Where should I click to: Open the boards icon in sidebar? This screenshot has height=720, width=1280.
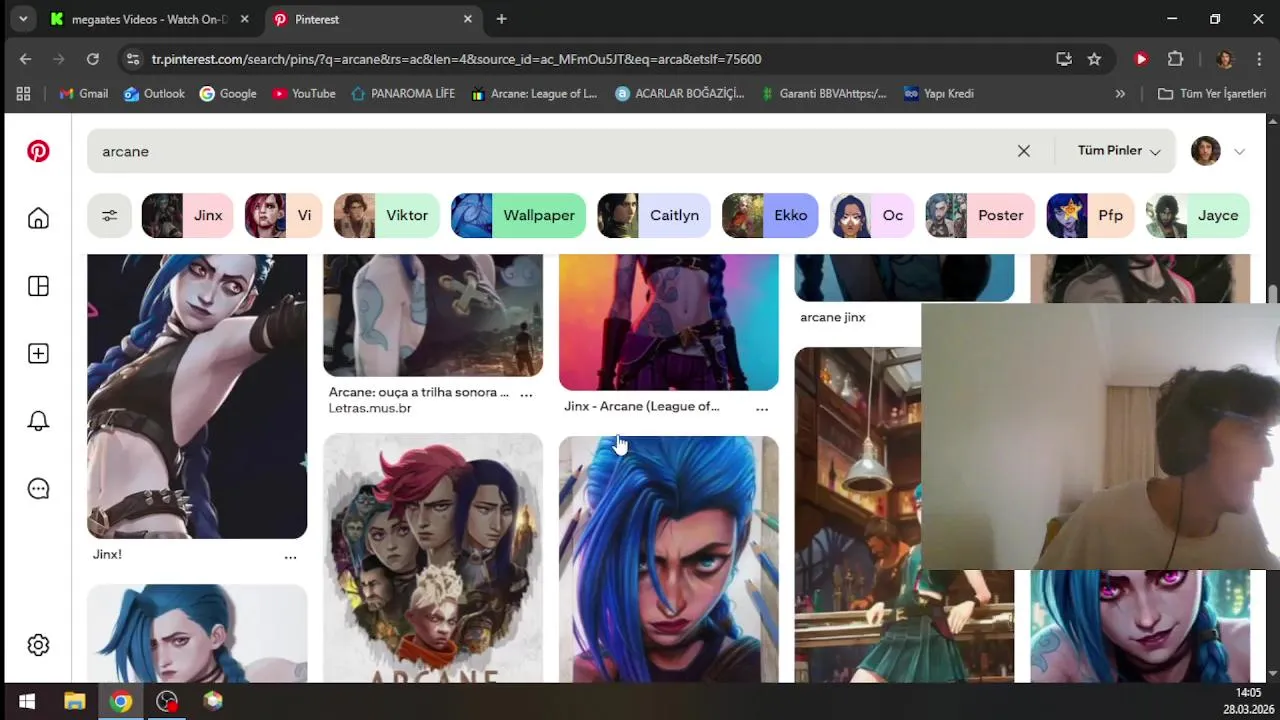pyautogui.click(x=38, y=286)
